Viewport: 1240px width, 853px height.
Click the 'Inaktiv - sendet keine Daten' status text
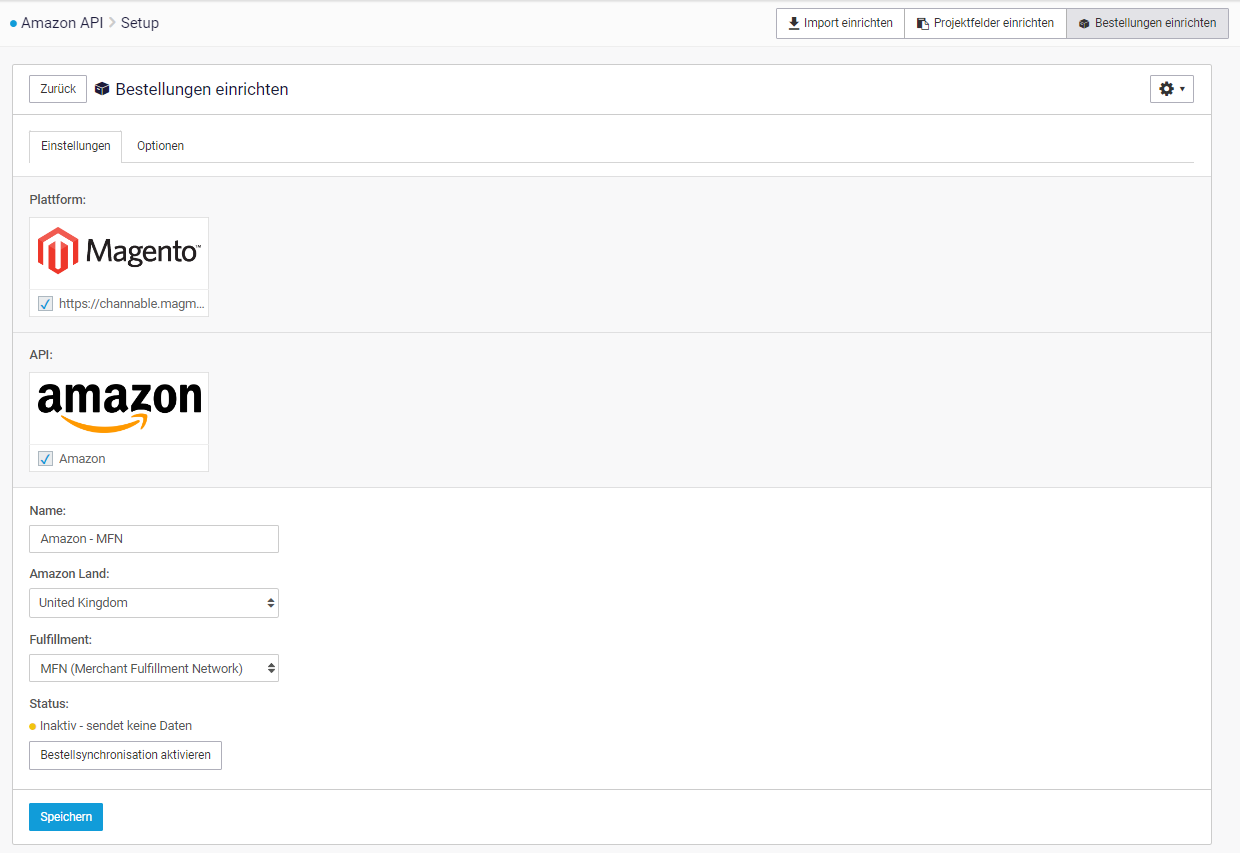coord(116,726)
